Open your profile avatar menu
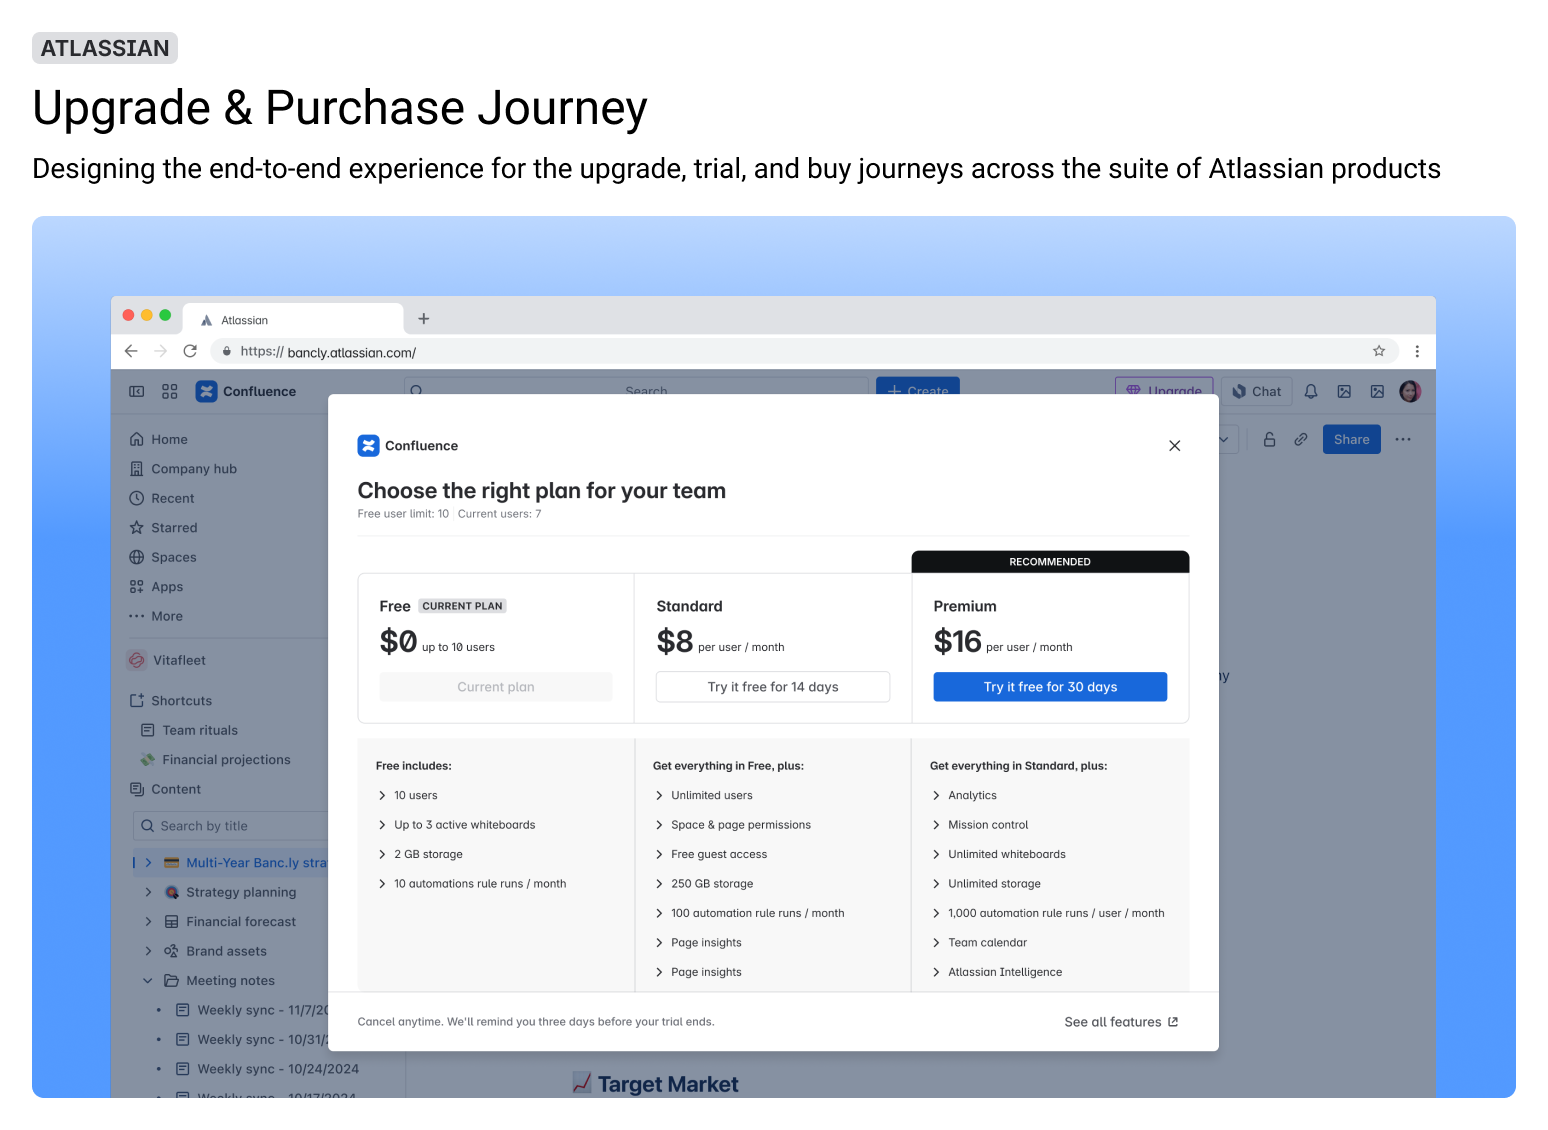The width and height of the screenshot is (1548, 1130). pos(1410,391)
